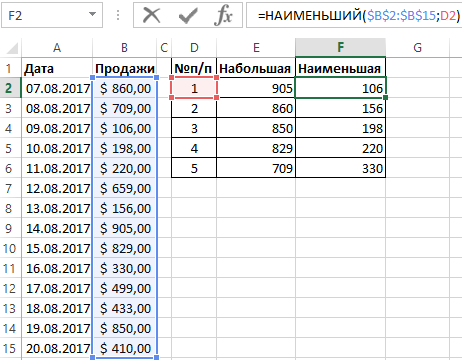Select cell D4 with number 3

(194, 128)
